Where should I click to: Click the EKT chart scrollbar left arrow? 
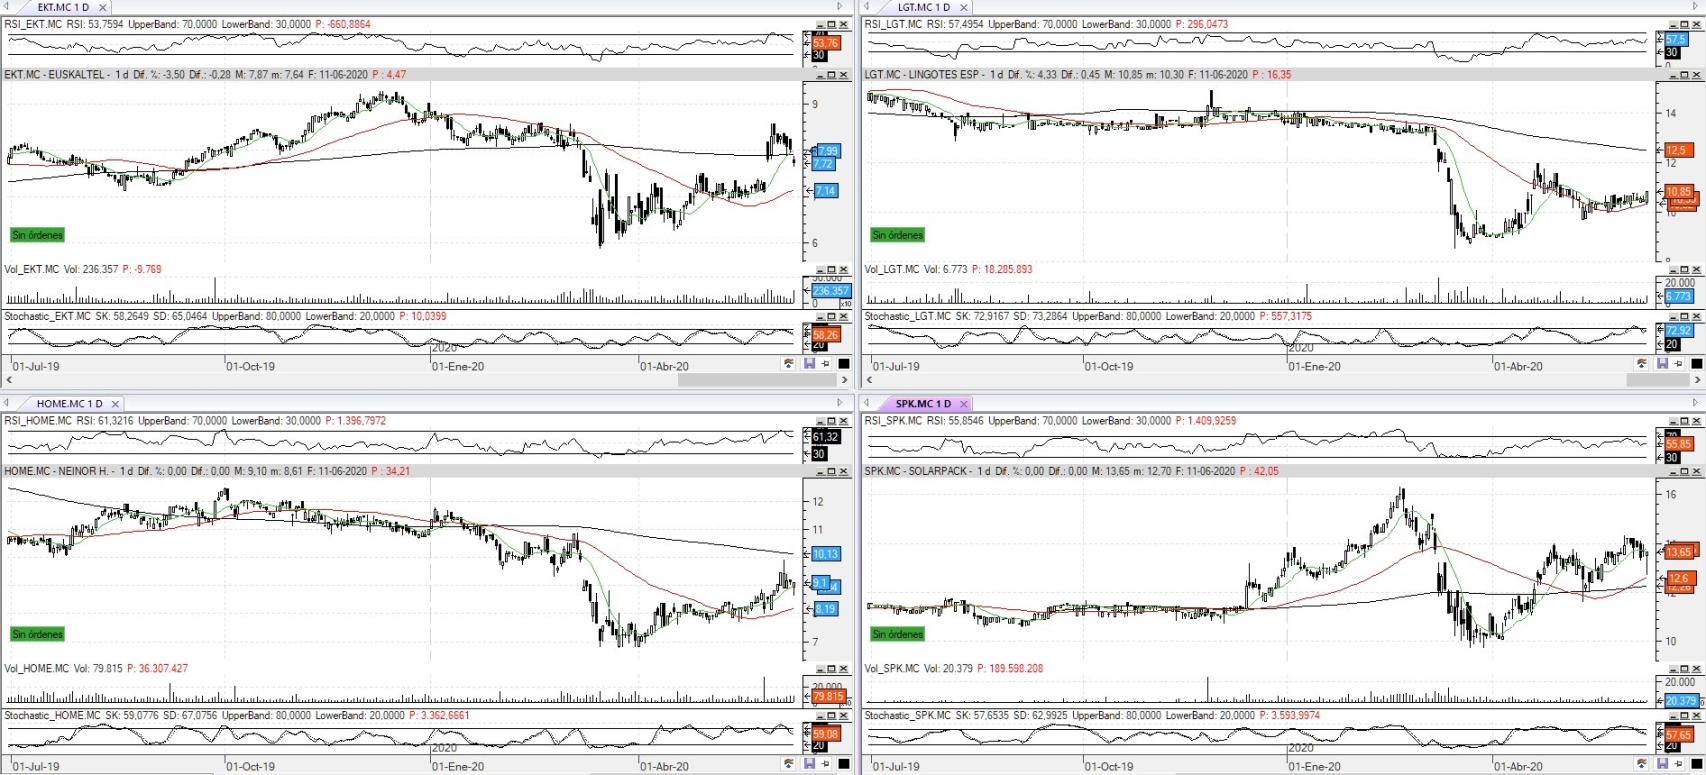[x=9, y=380]
